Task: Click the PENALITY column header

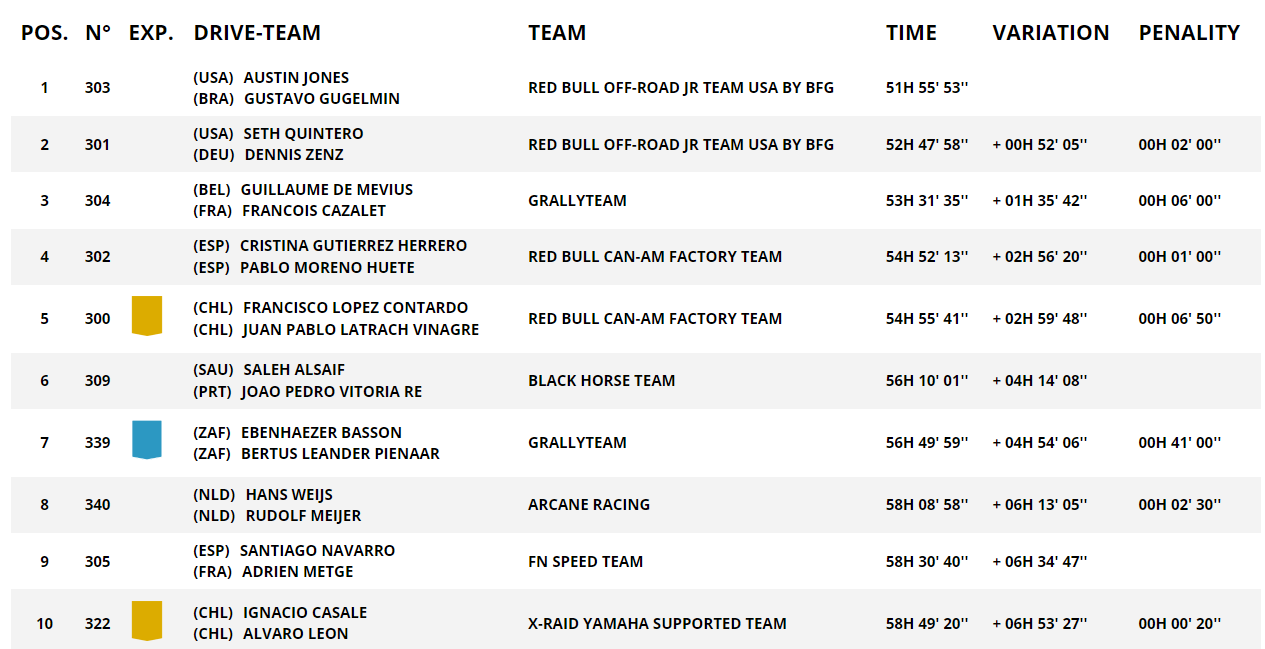Action: point(1189,33)
